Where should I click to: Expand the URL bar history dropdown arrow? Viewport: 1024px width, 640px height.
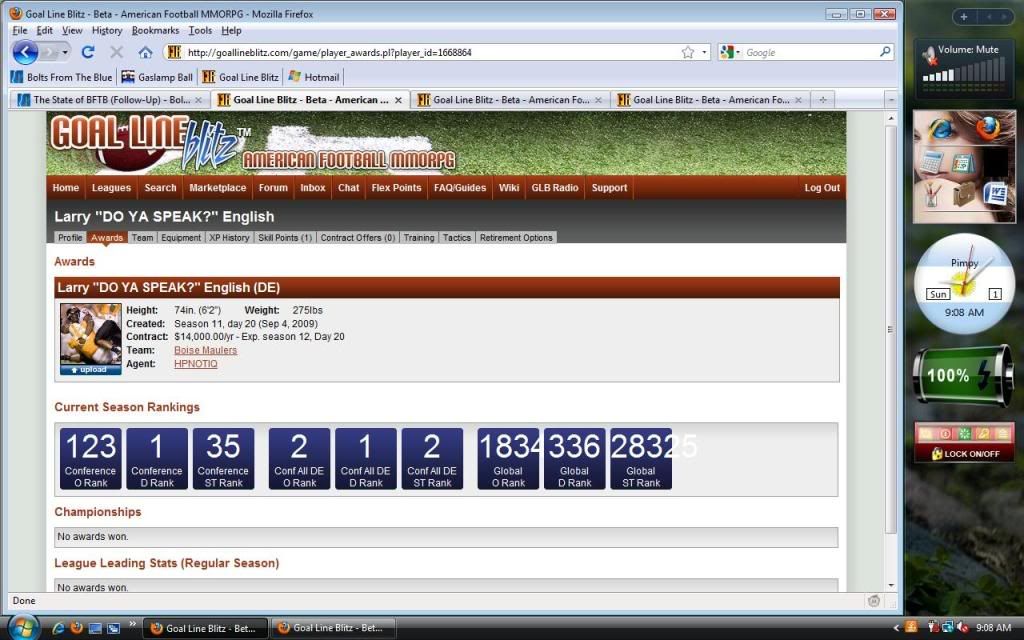point(705,52)
